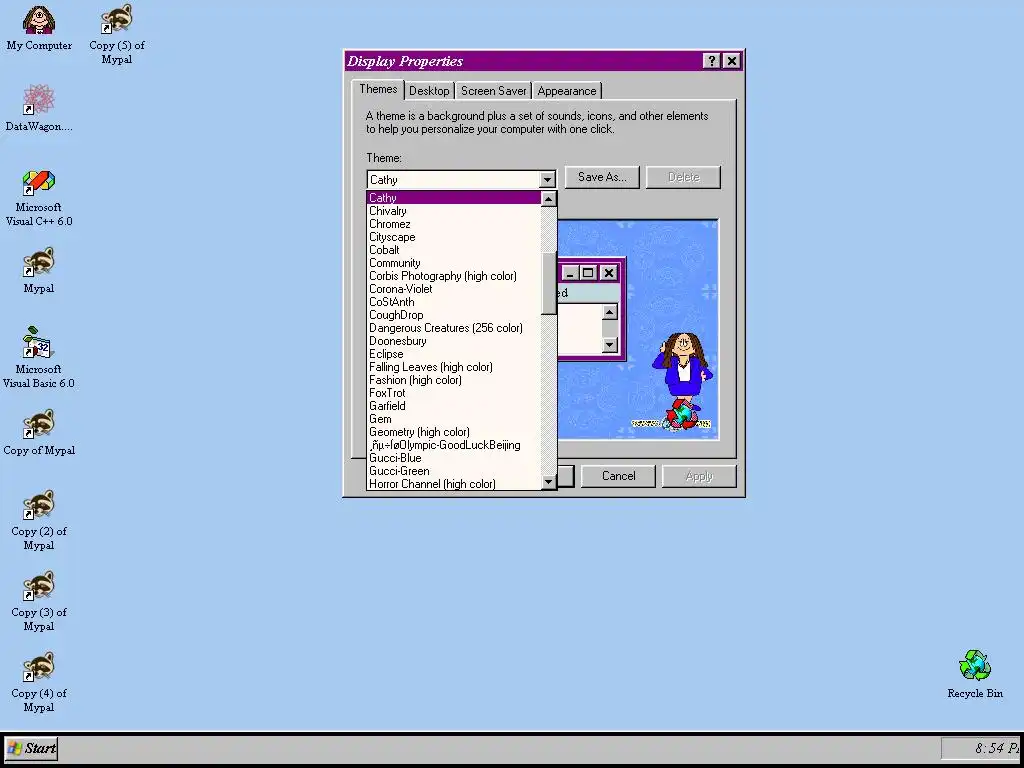Open the My Computer desktop icon
Image resolution: width=1024 pixels, height=768 pixels.
[x=39, y=29]
